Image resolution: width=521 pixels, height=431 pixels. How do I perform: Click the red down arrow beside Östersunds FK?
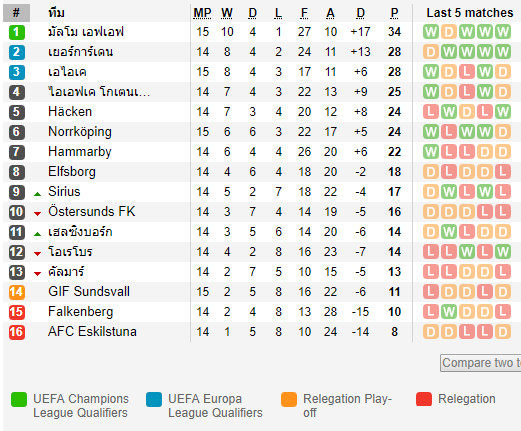(x=37, y=214)
